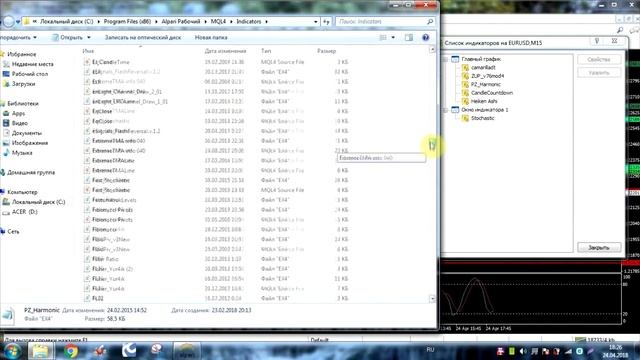Open the Apps library in the sidebar
Image resolution: width=640 pixels, height=360 pixels.
(x=18, y=113)
